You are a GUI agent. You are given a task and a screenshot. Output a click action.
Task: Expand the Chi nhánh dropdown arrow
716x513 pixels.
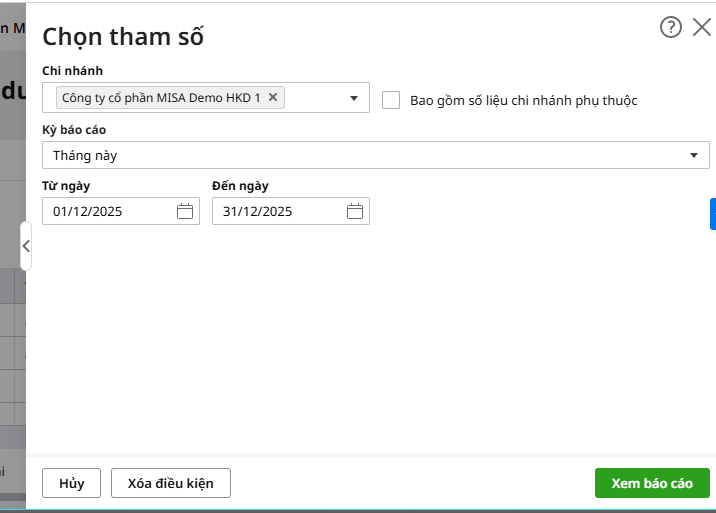click(354, 98)
